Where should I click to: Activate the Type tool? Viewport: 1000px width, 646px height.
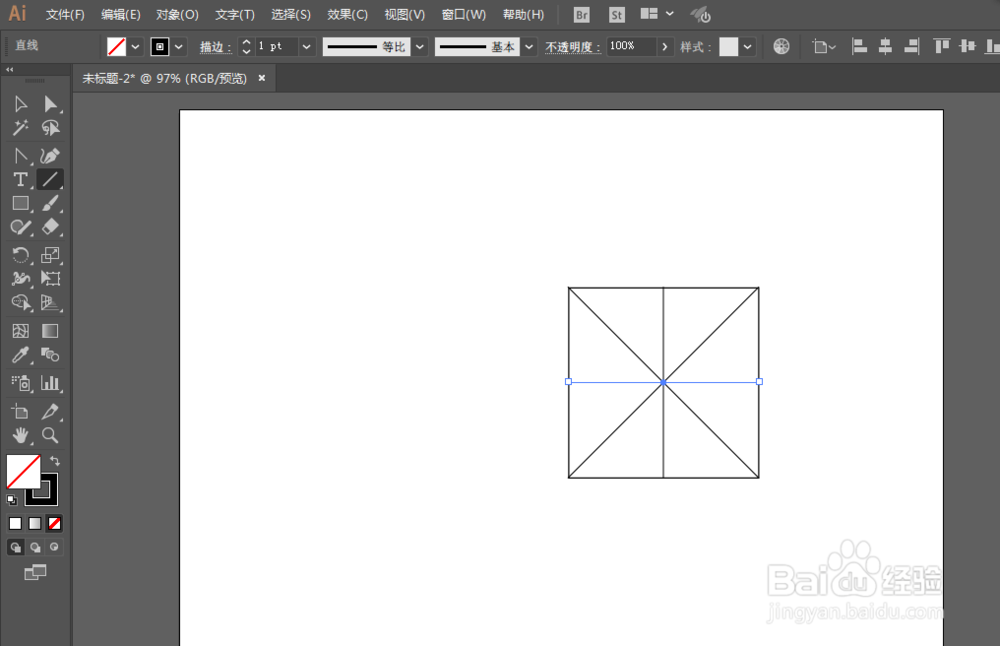pyautogui.click(x=20, y=179)
